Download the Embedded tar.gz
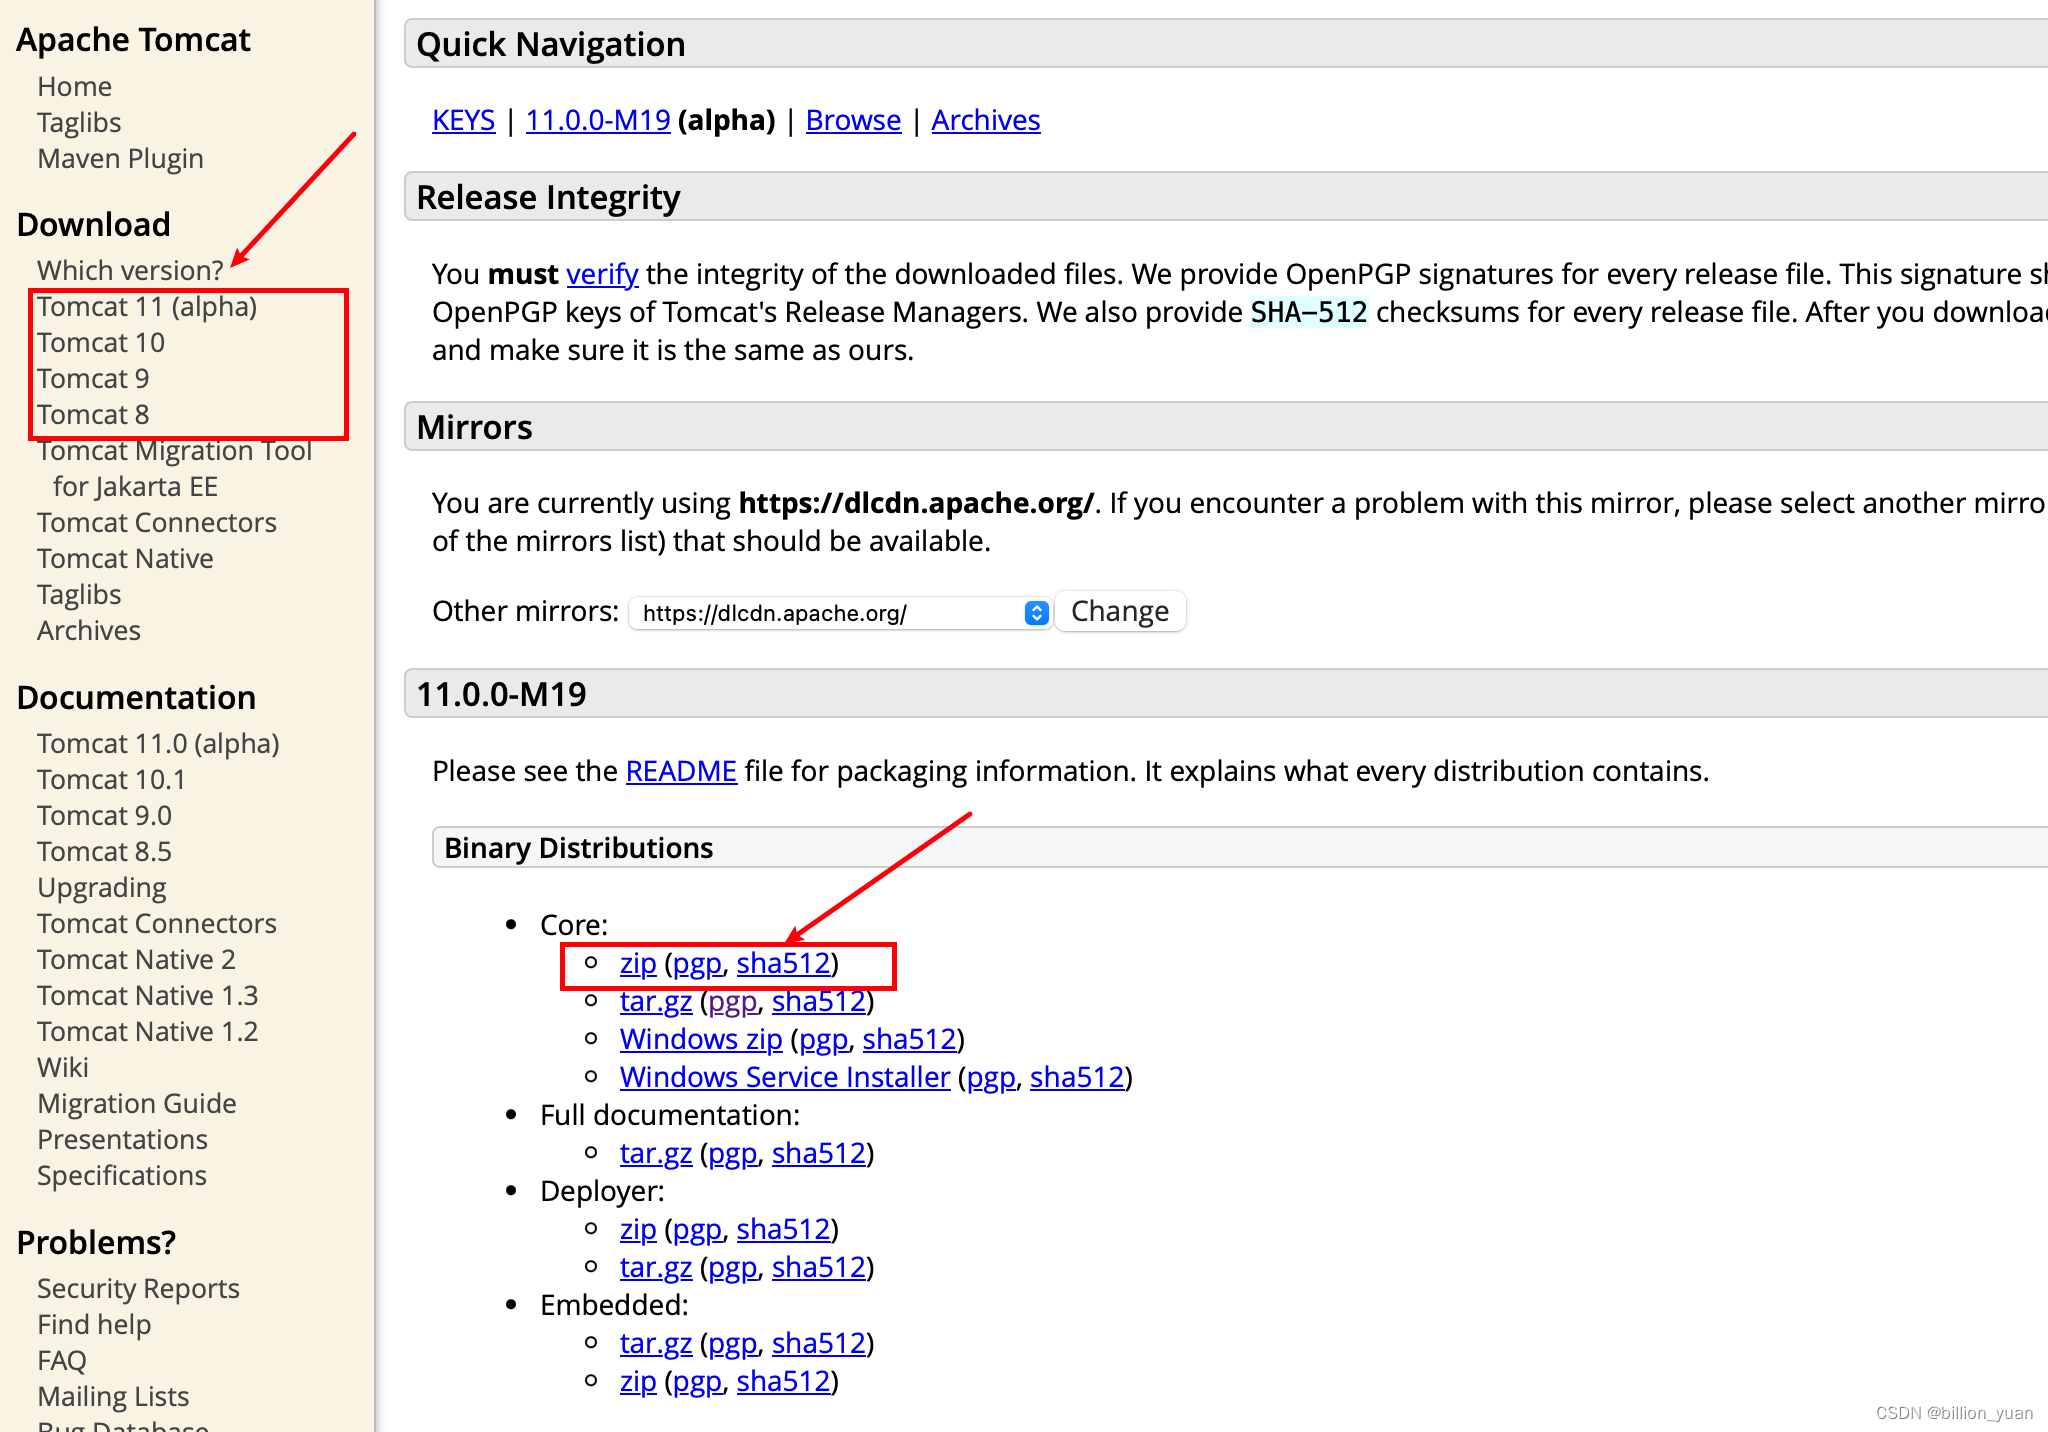The width and height of the screenshot is (2048, 1432). click(x=655, y=1343)
